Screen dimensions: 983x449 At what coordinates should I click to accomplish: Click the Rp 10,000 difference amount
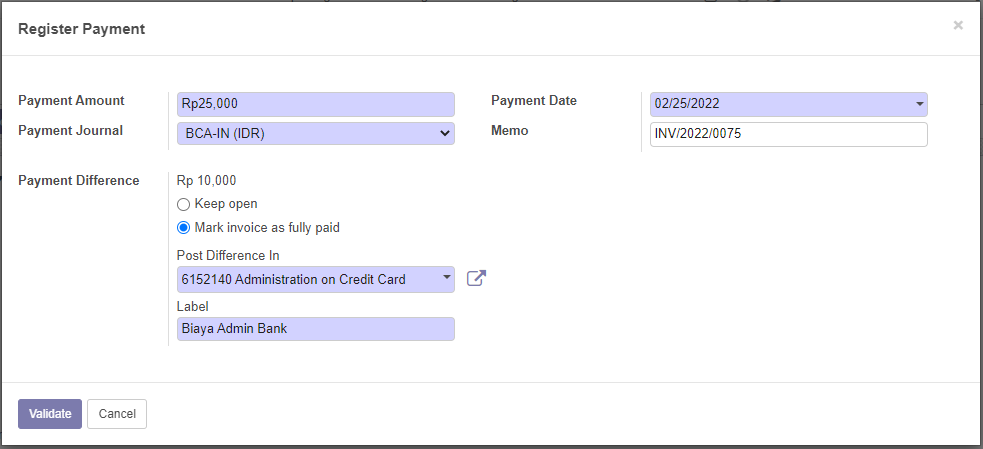207,181
